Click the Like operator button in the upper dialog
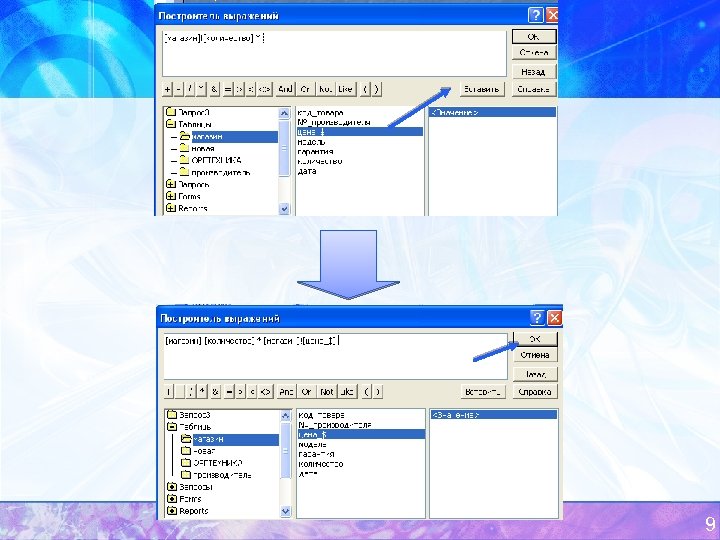720x540 pixels. (x=345, y=89)
